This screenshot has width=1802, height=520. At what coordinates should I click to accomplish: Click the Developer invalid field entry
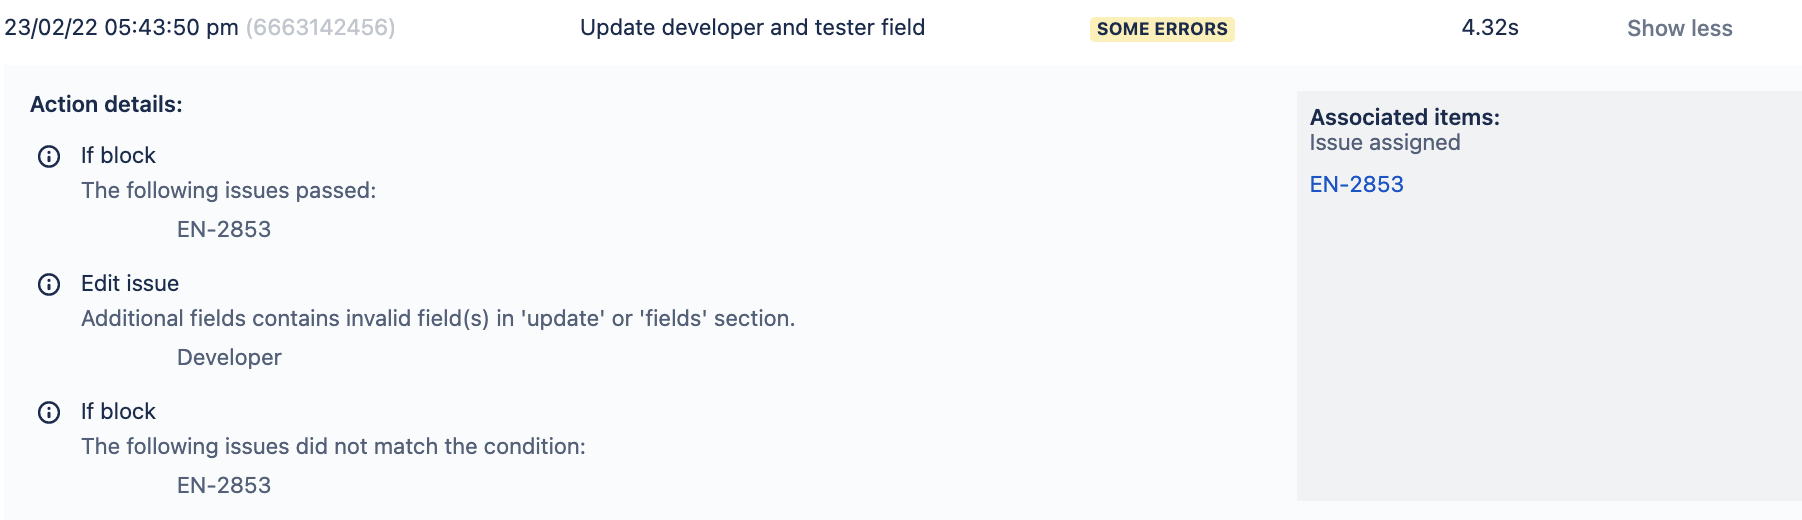pos(229,358)
